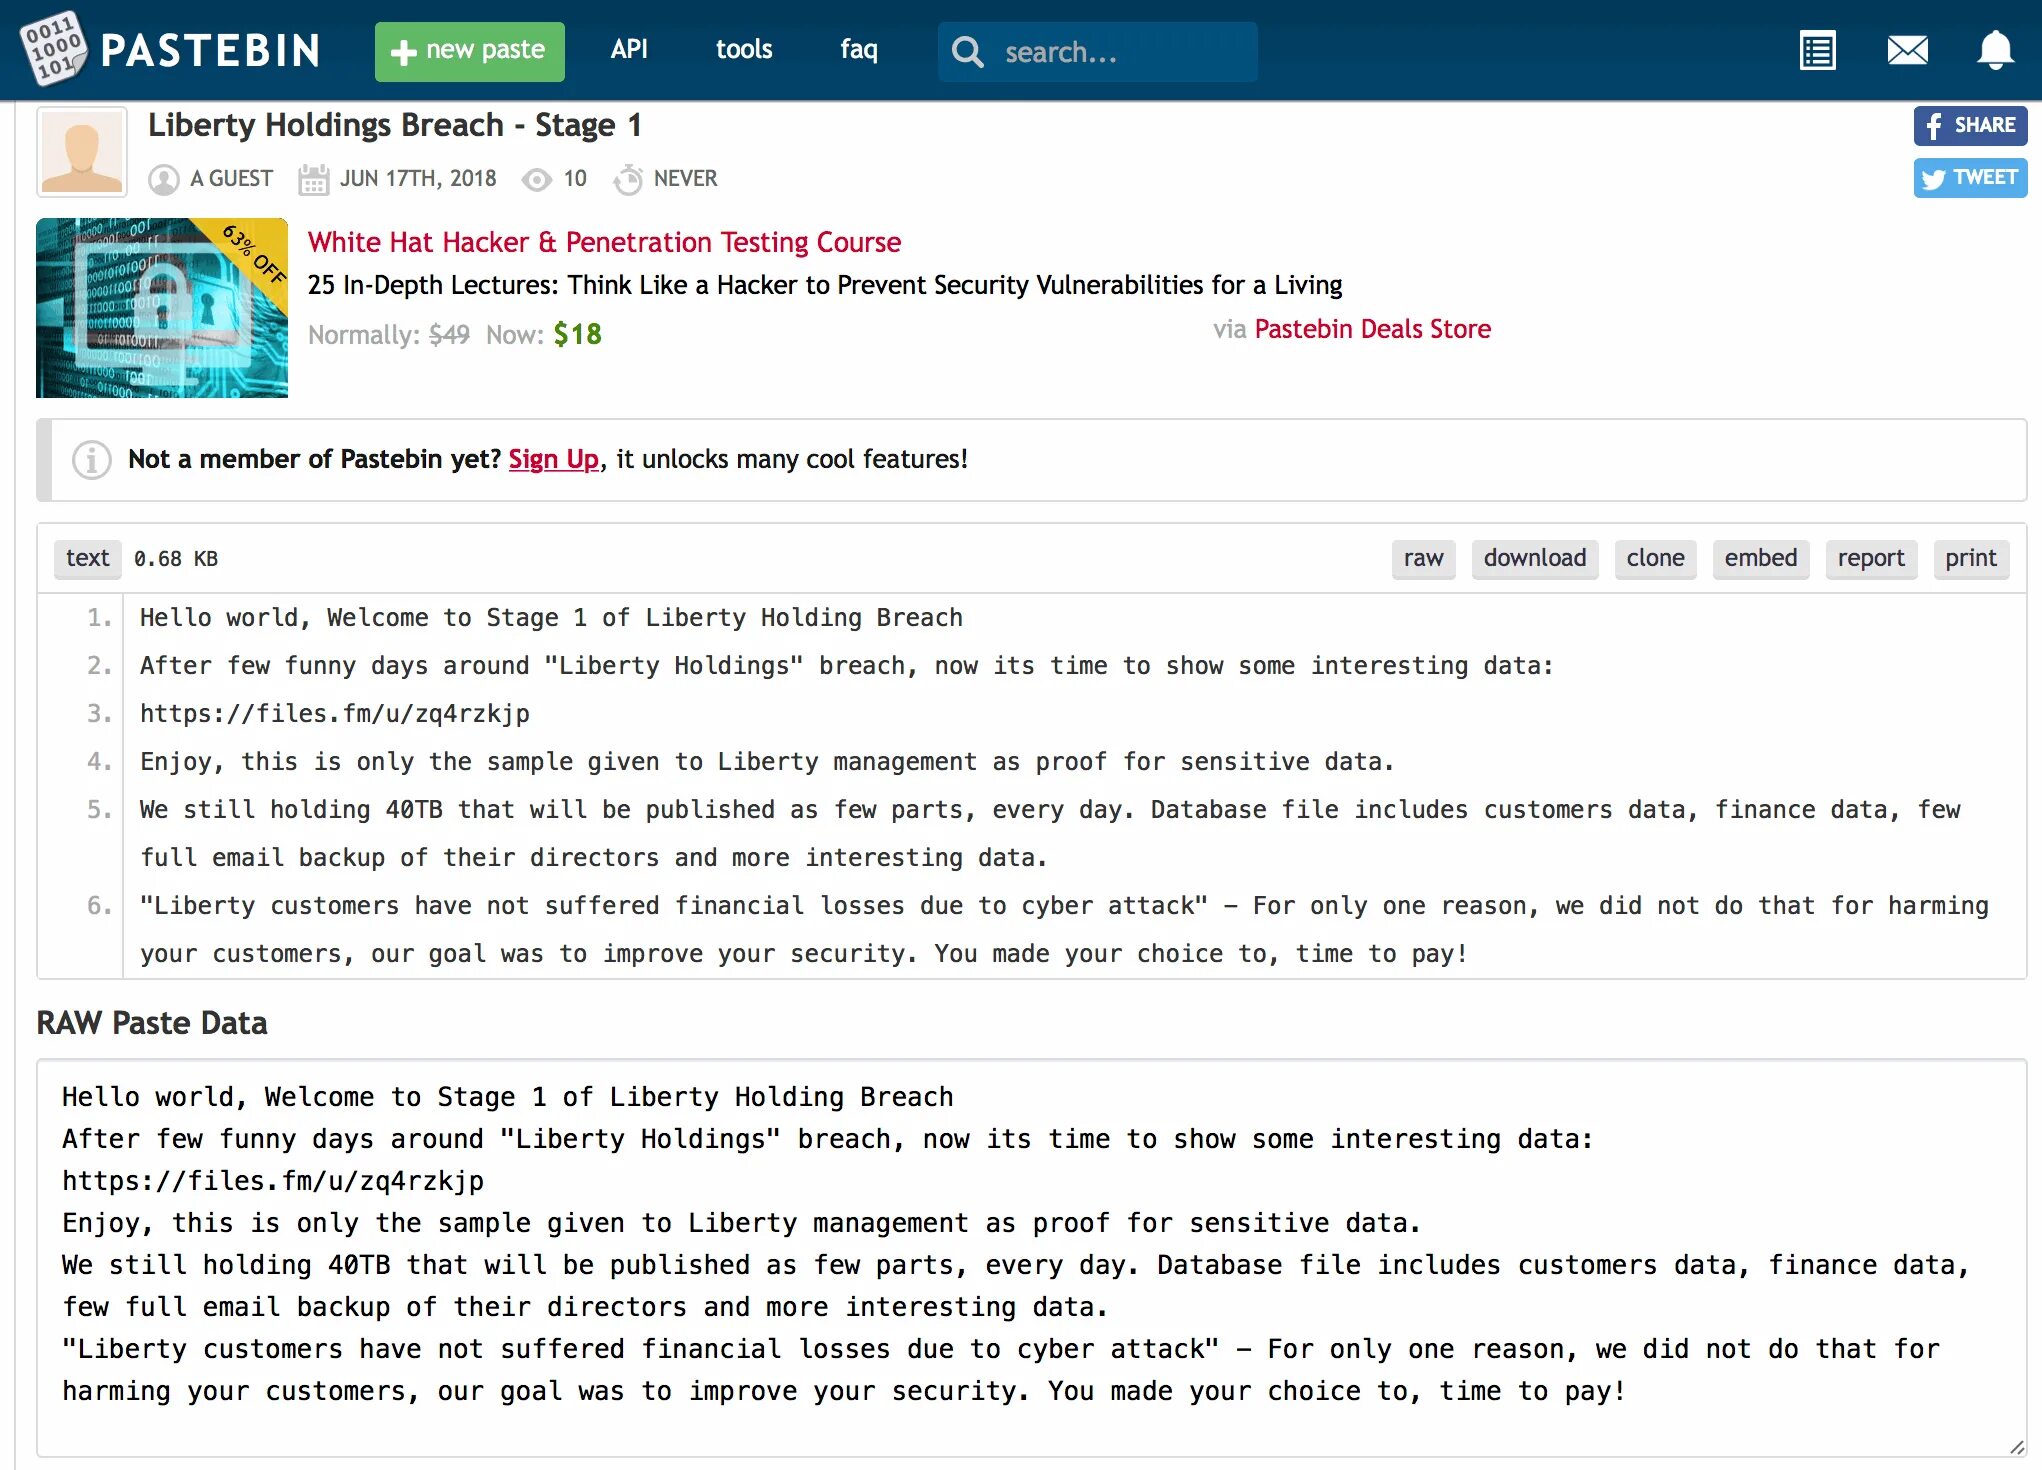Click the user icon beside A GUEST
Image resolution: width=2042 pixels, height=1470 pixels.
point(163,180)
